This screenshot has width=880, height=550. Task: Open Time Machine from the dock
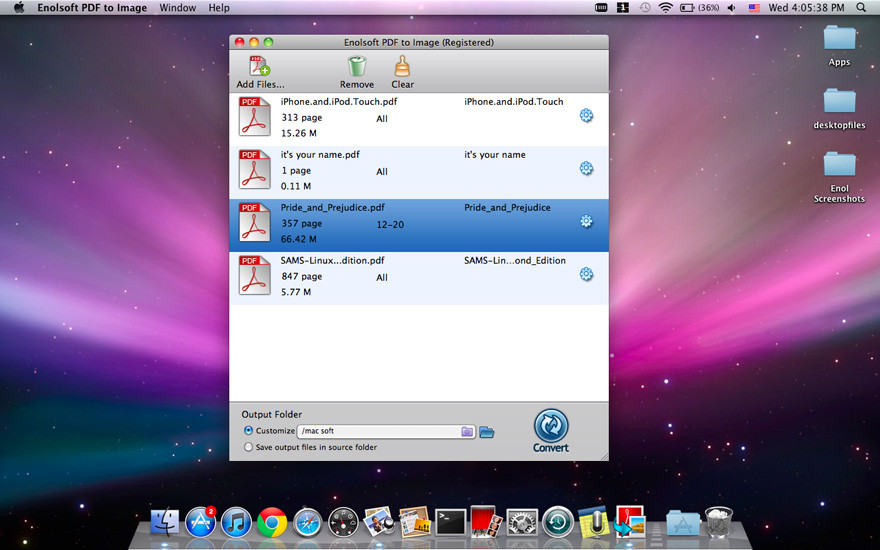(x=557, y=523)
